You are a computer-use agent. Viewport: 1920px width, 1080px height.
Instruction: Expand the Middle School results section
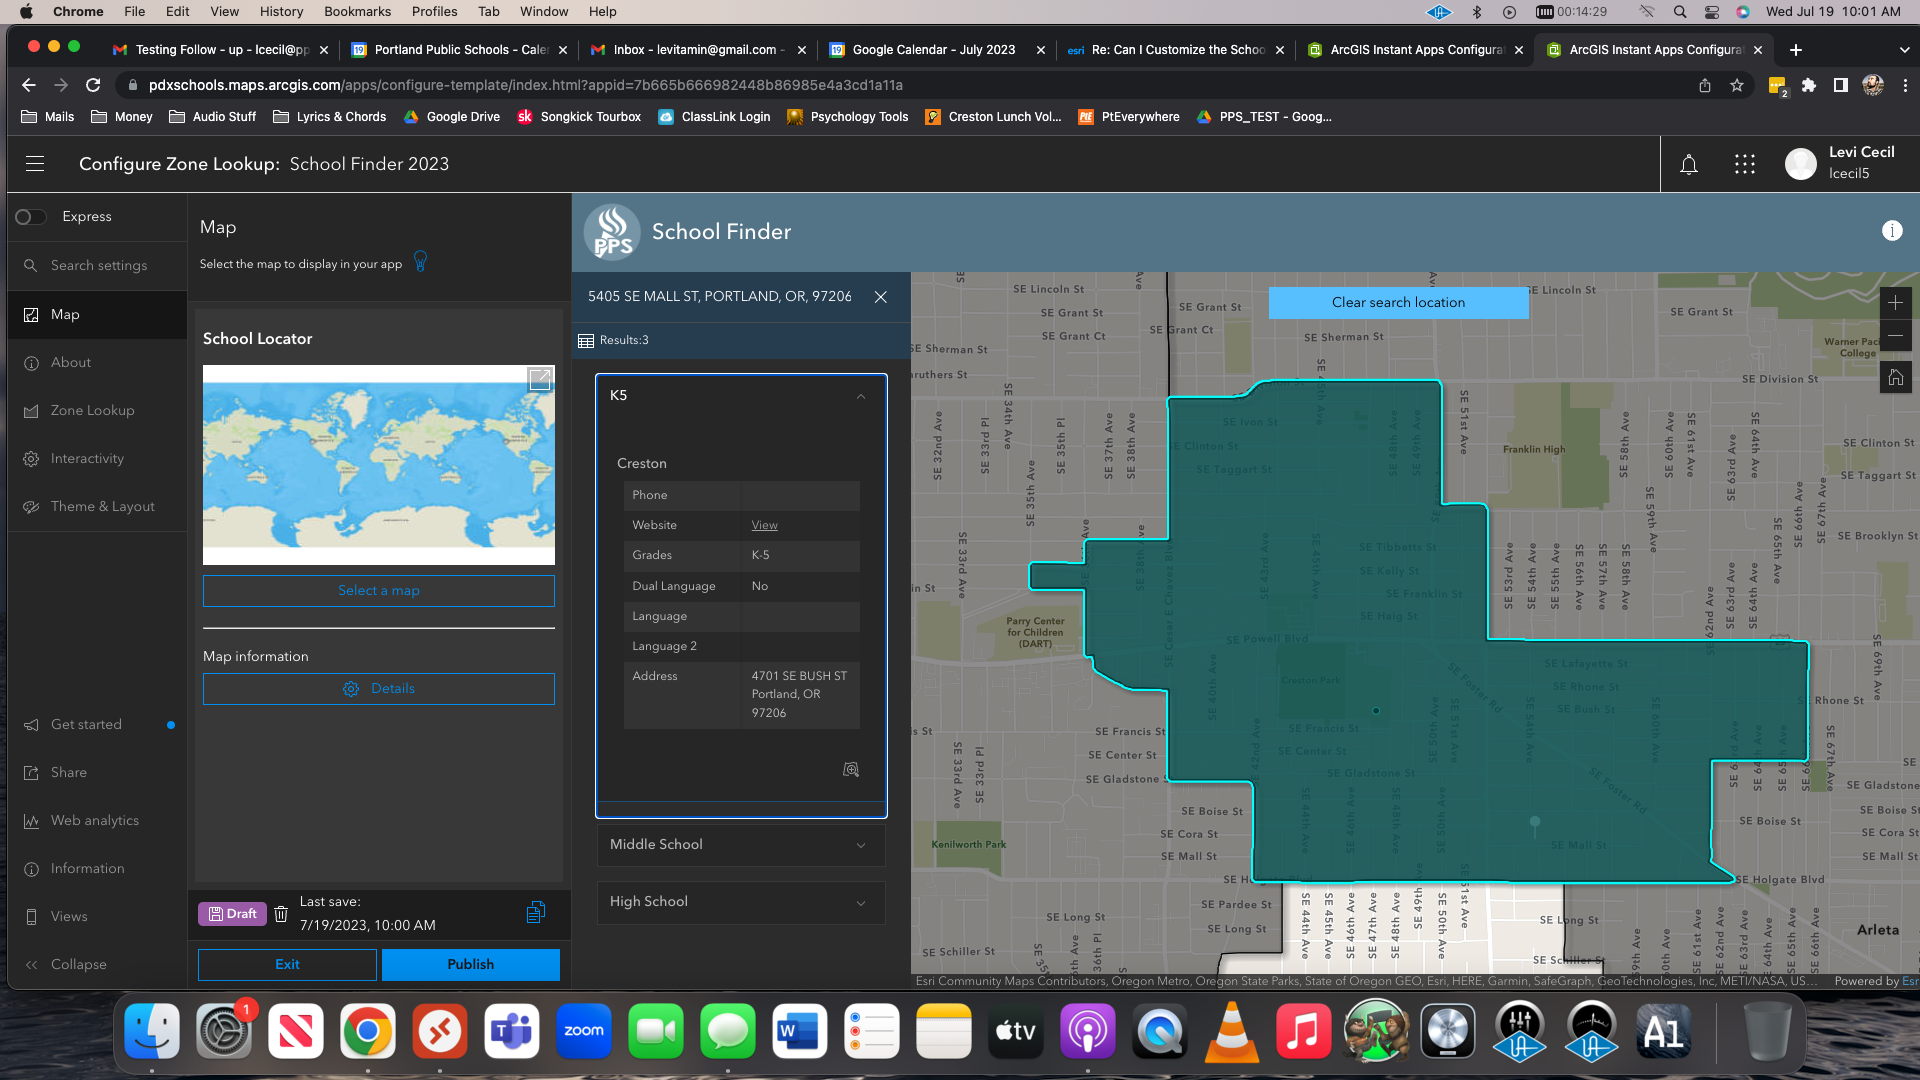coord(740,845)
